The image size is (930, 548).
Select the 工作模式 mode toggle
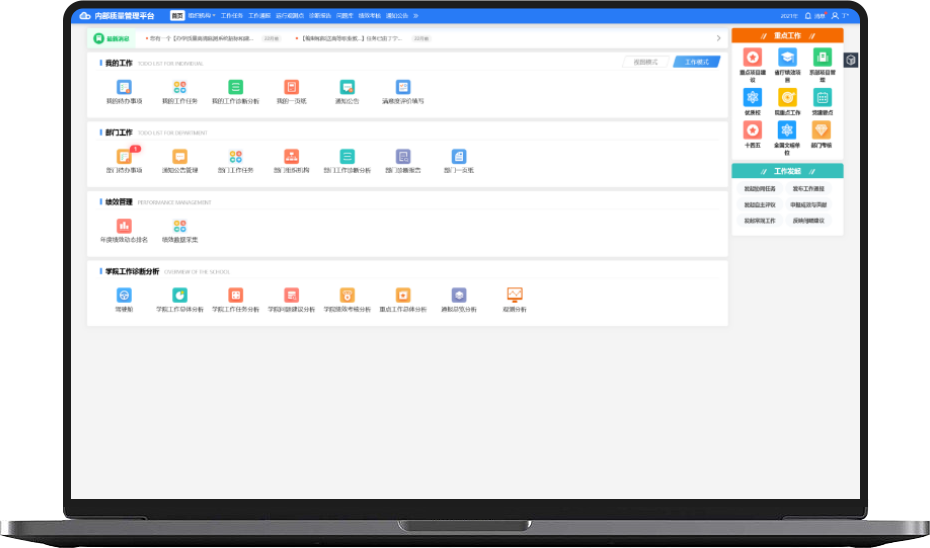point(696,62)
